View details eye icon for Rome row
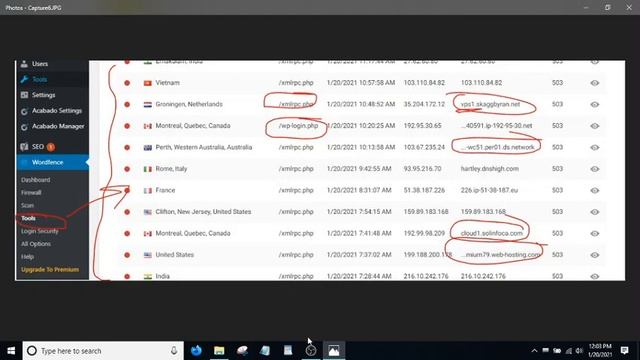Viewport: 640px width, 360px height. pos(595,169)
